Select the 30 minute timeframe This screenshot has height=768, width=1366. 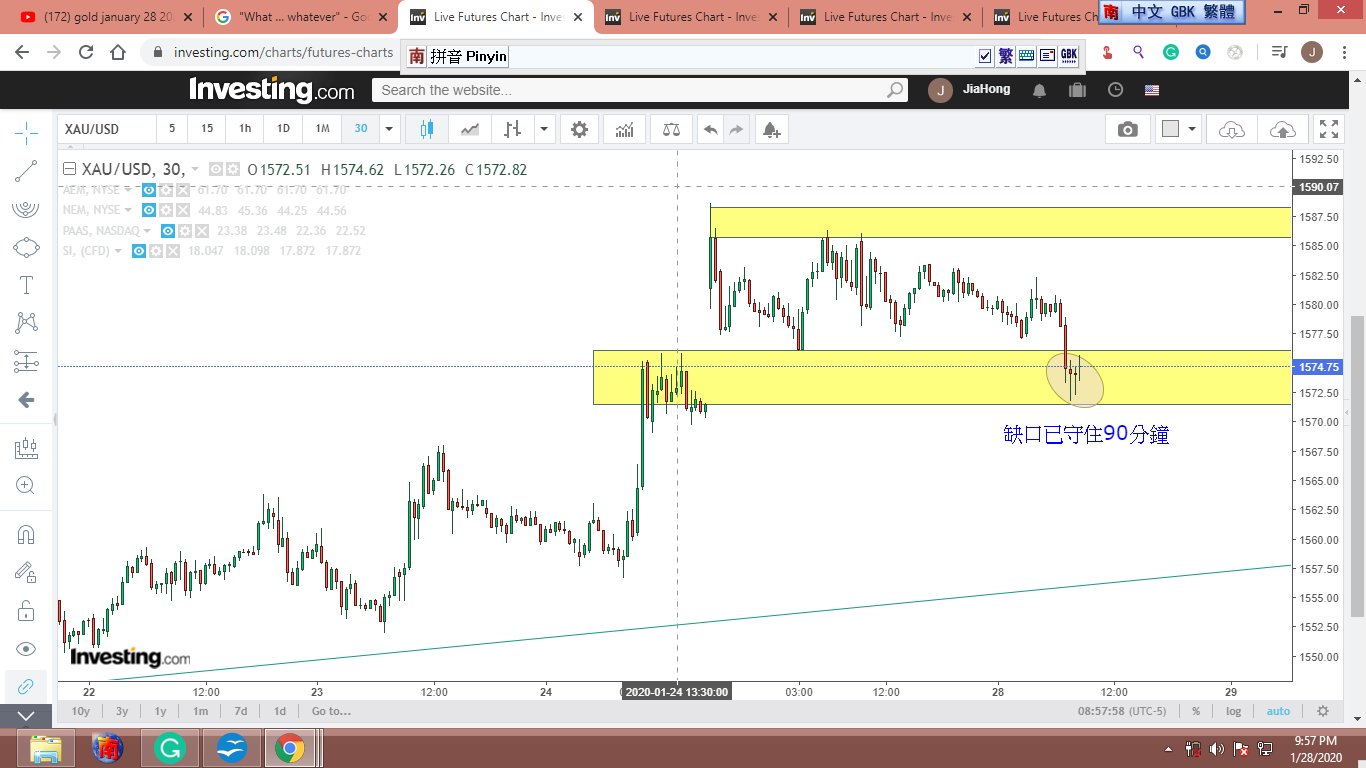pos(361,129)
